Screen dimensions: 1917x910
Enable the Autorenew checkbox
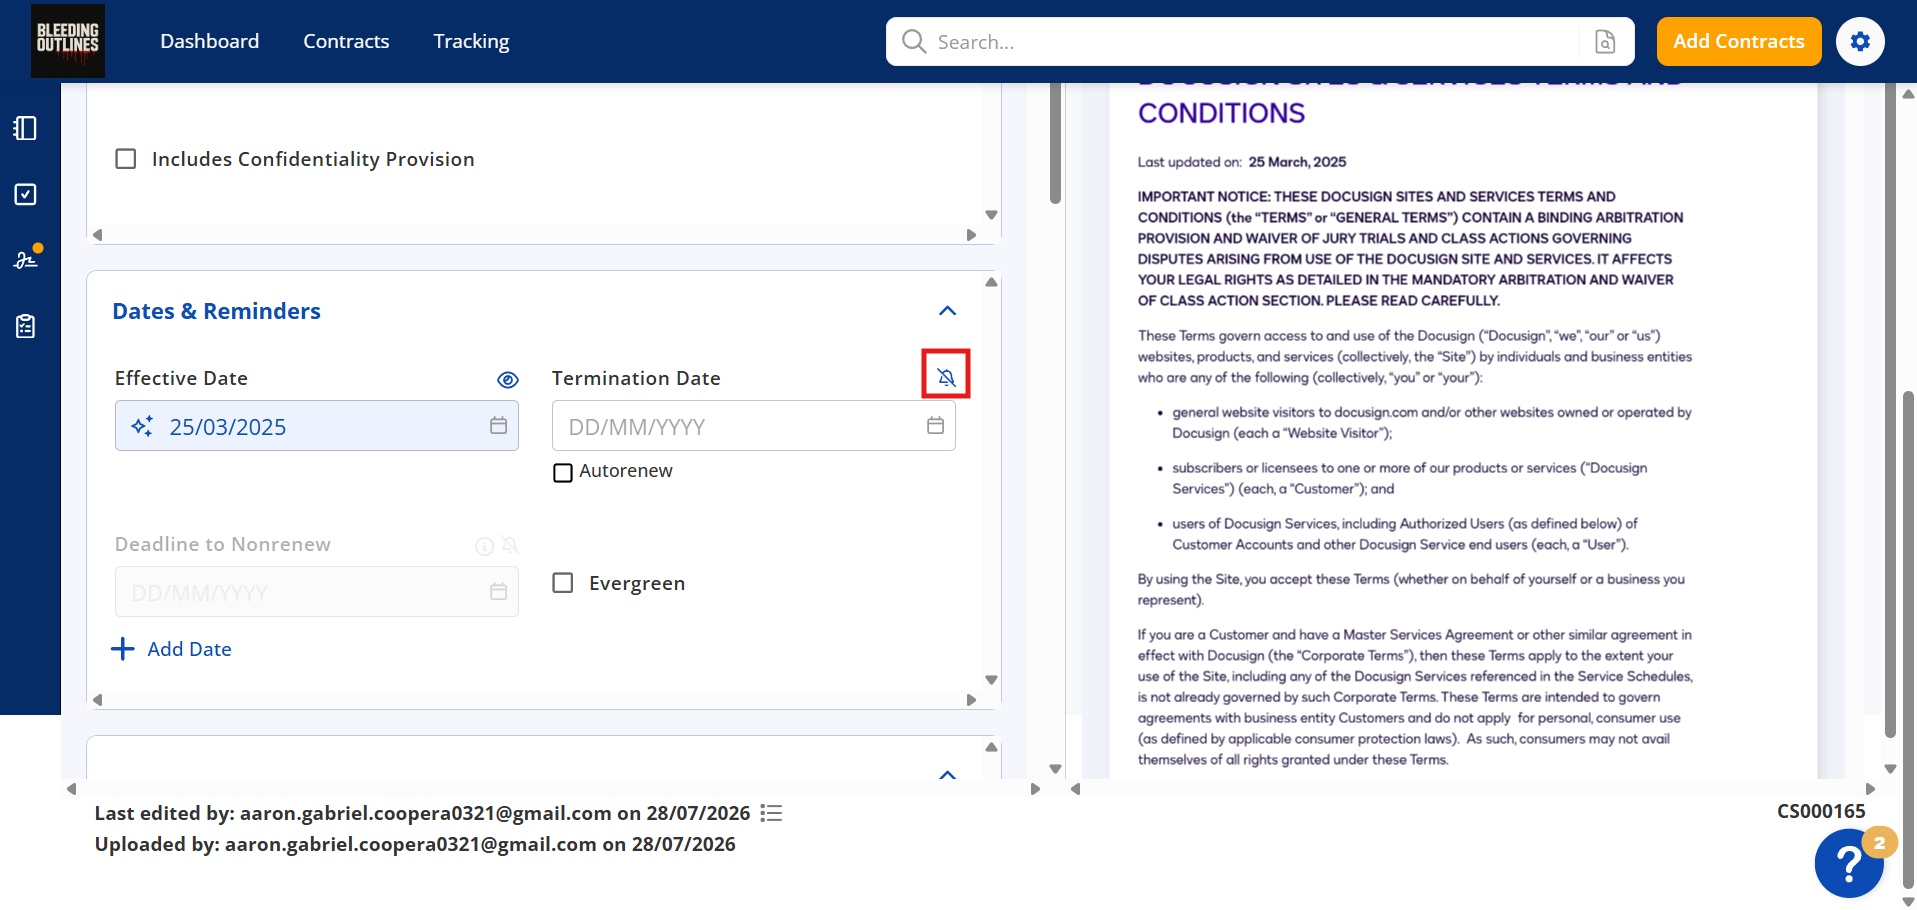[563, 472]
